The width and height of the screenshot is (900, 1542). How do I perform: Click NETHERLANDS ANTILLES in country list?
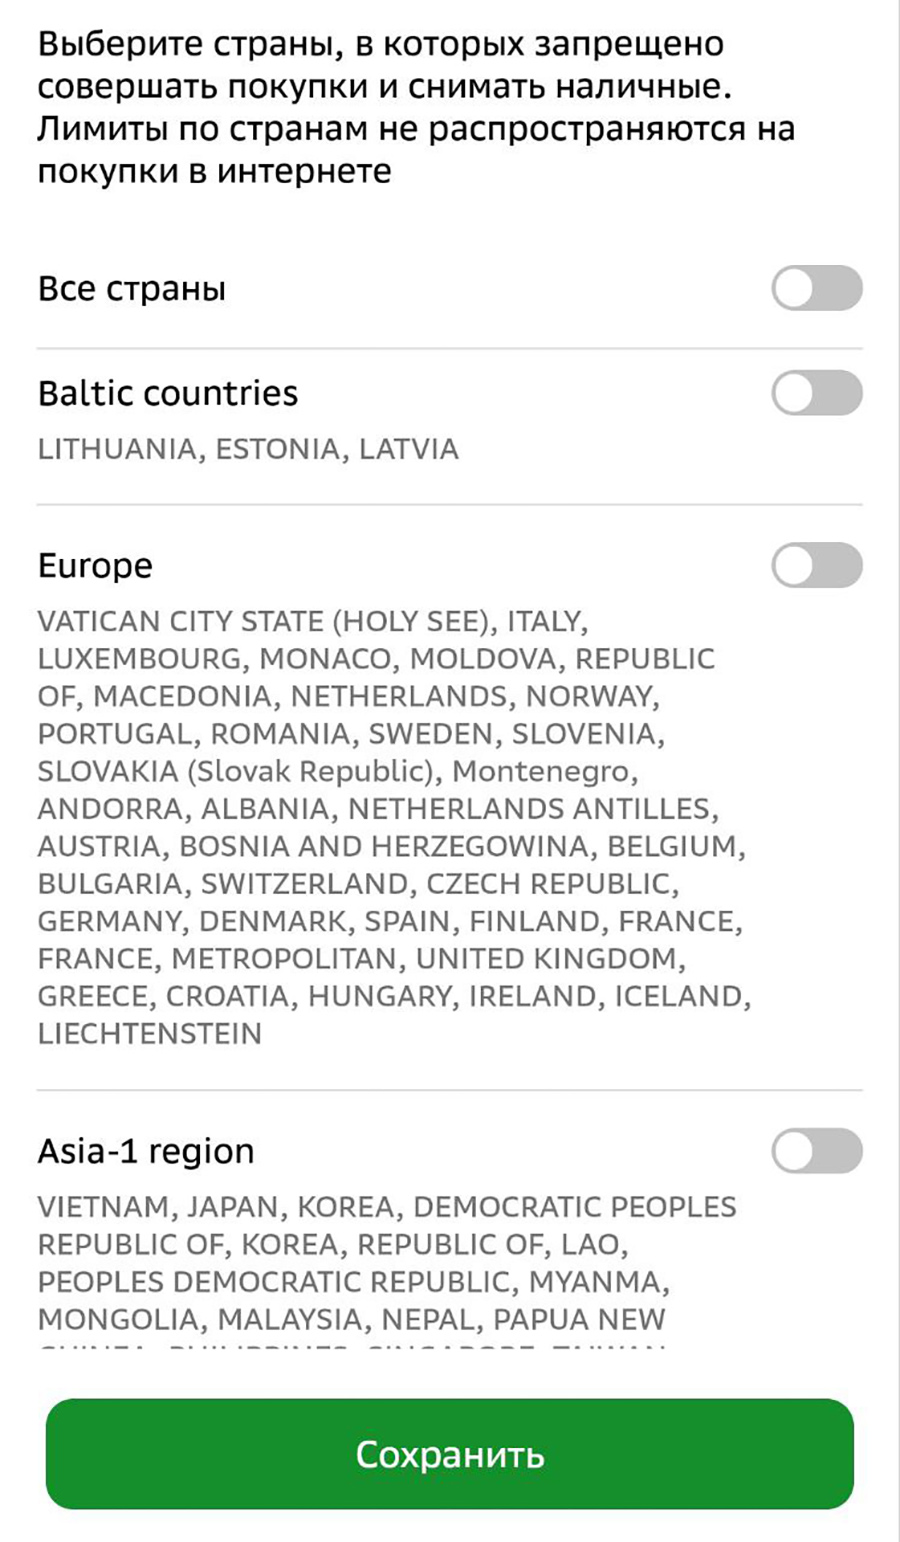click(x=528, y=809)
